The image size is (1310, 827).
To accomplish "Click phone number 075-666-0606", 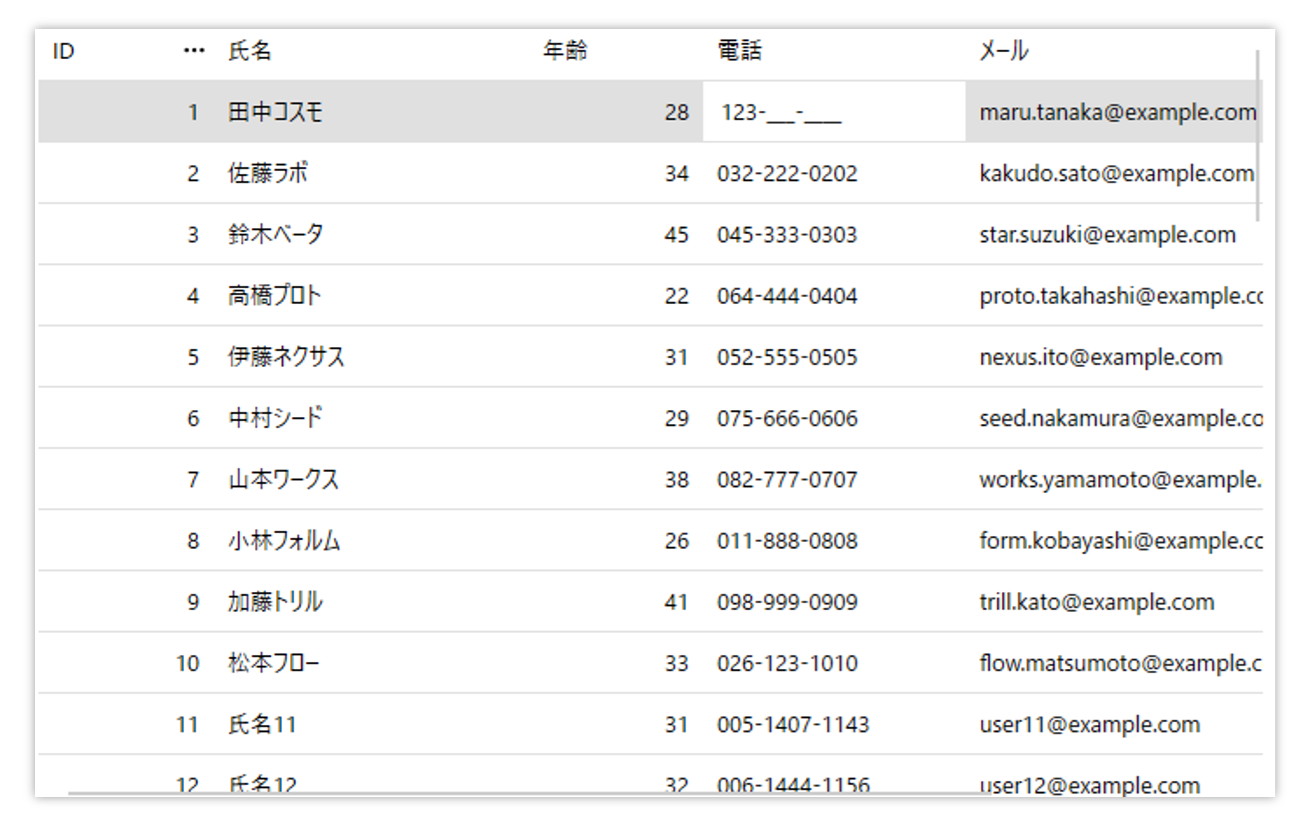I will (787, 418).
